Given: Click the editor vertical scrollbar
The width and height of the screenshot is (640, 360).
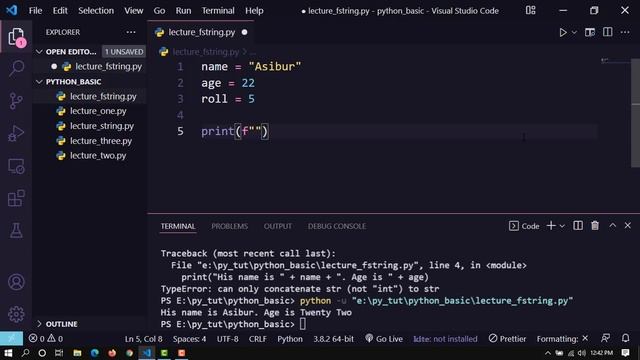Looking at the screenshot, I should point(635,113).
